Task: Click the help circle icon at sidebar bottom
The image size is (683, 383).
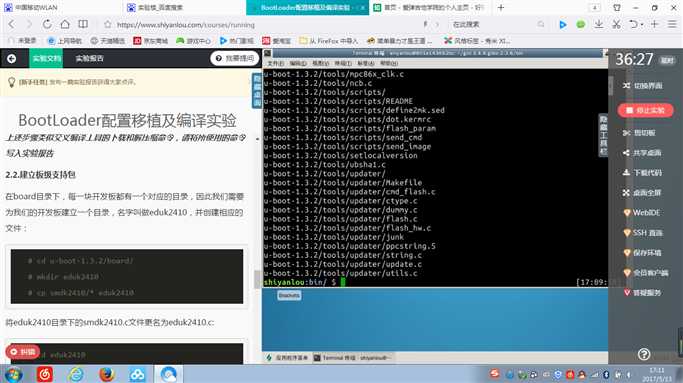Action: (644, 354)
